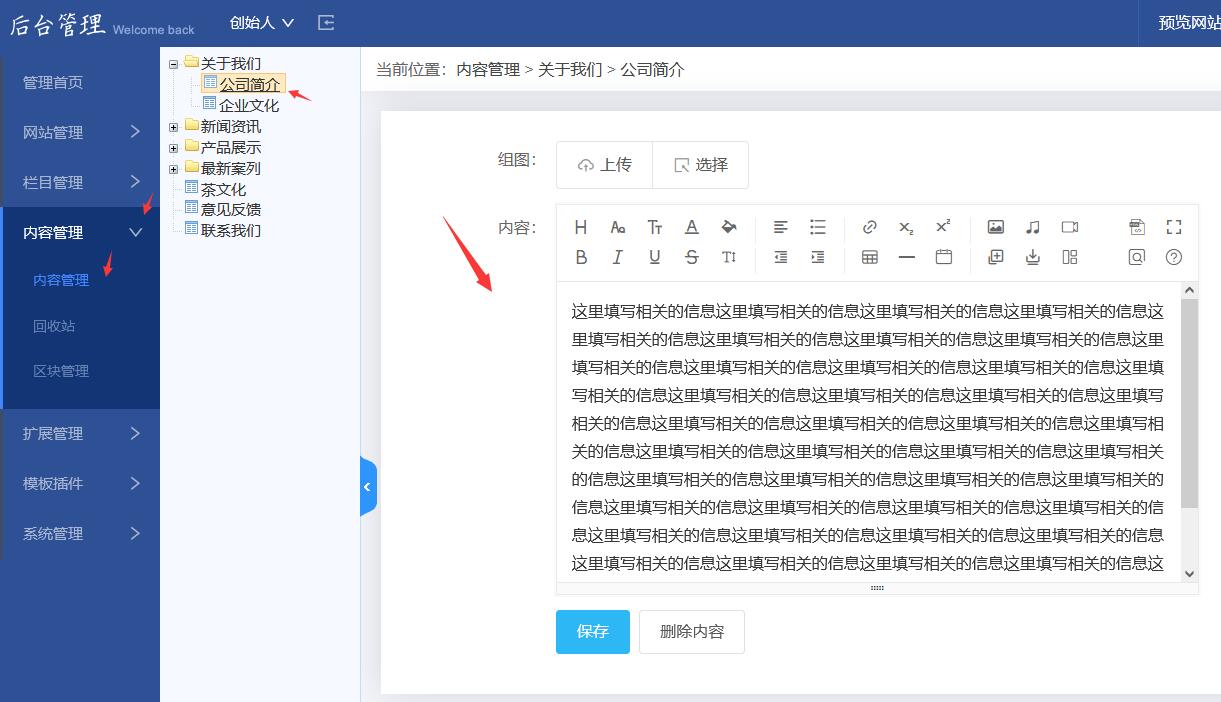Open the font color picker
1221x702 pixels.
(x=691, y=227)
